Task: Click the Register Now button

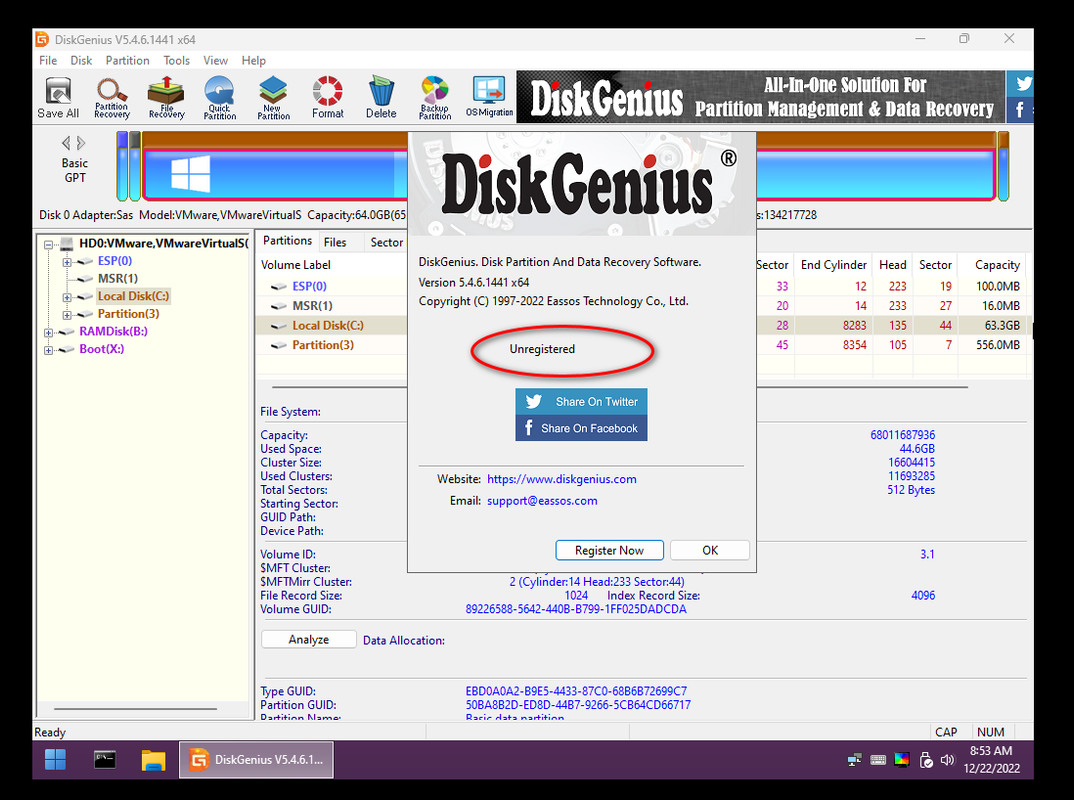Action: tap(610, 551)
